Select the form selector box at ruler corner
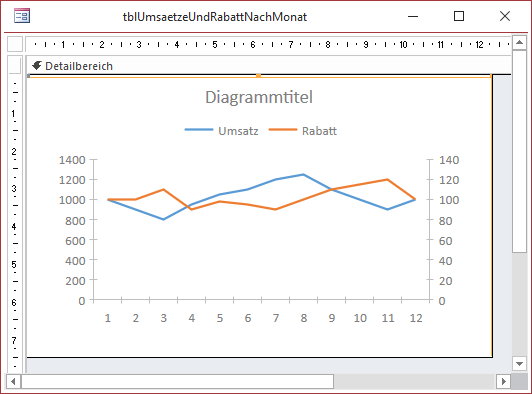This screenshot has height=394, width=532. tap(15, 44)
